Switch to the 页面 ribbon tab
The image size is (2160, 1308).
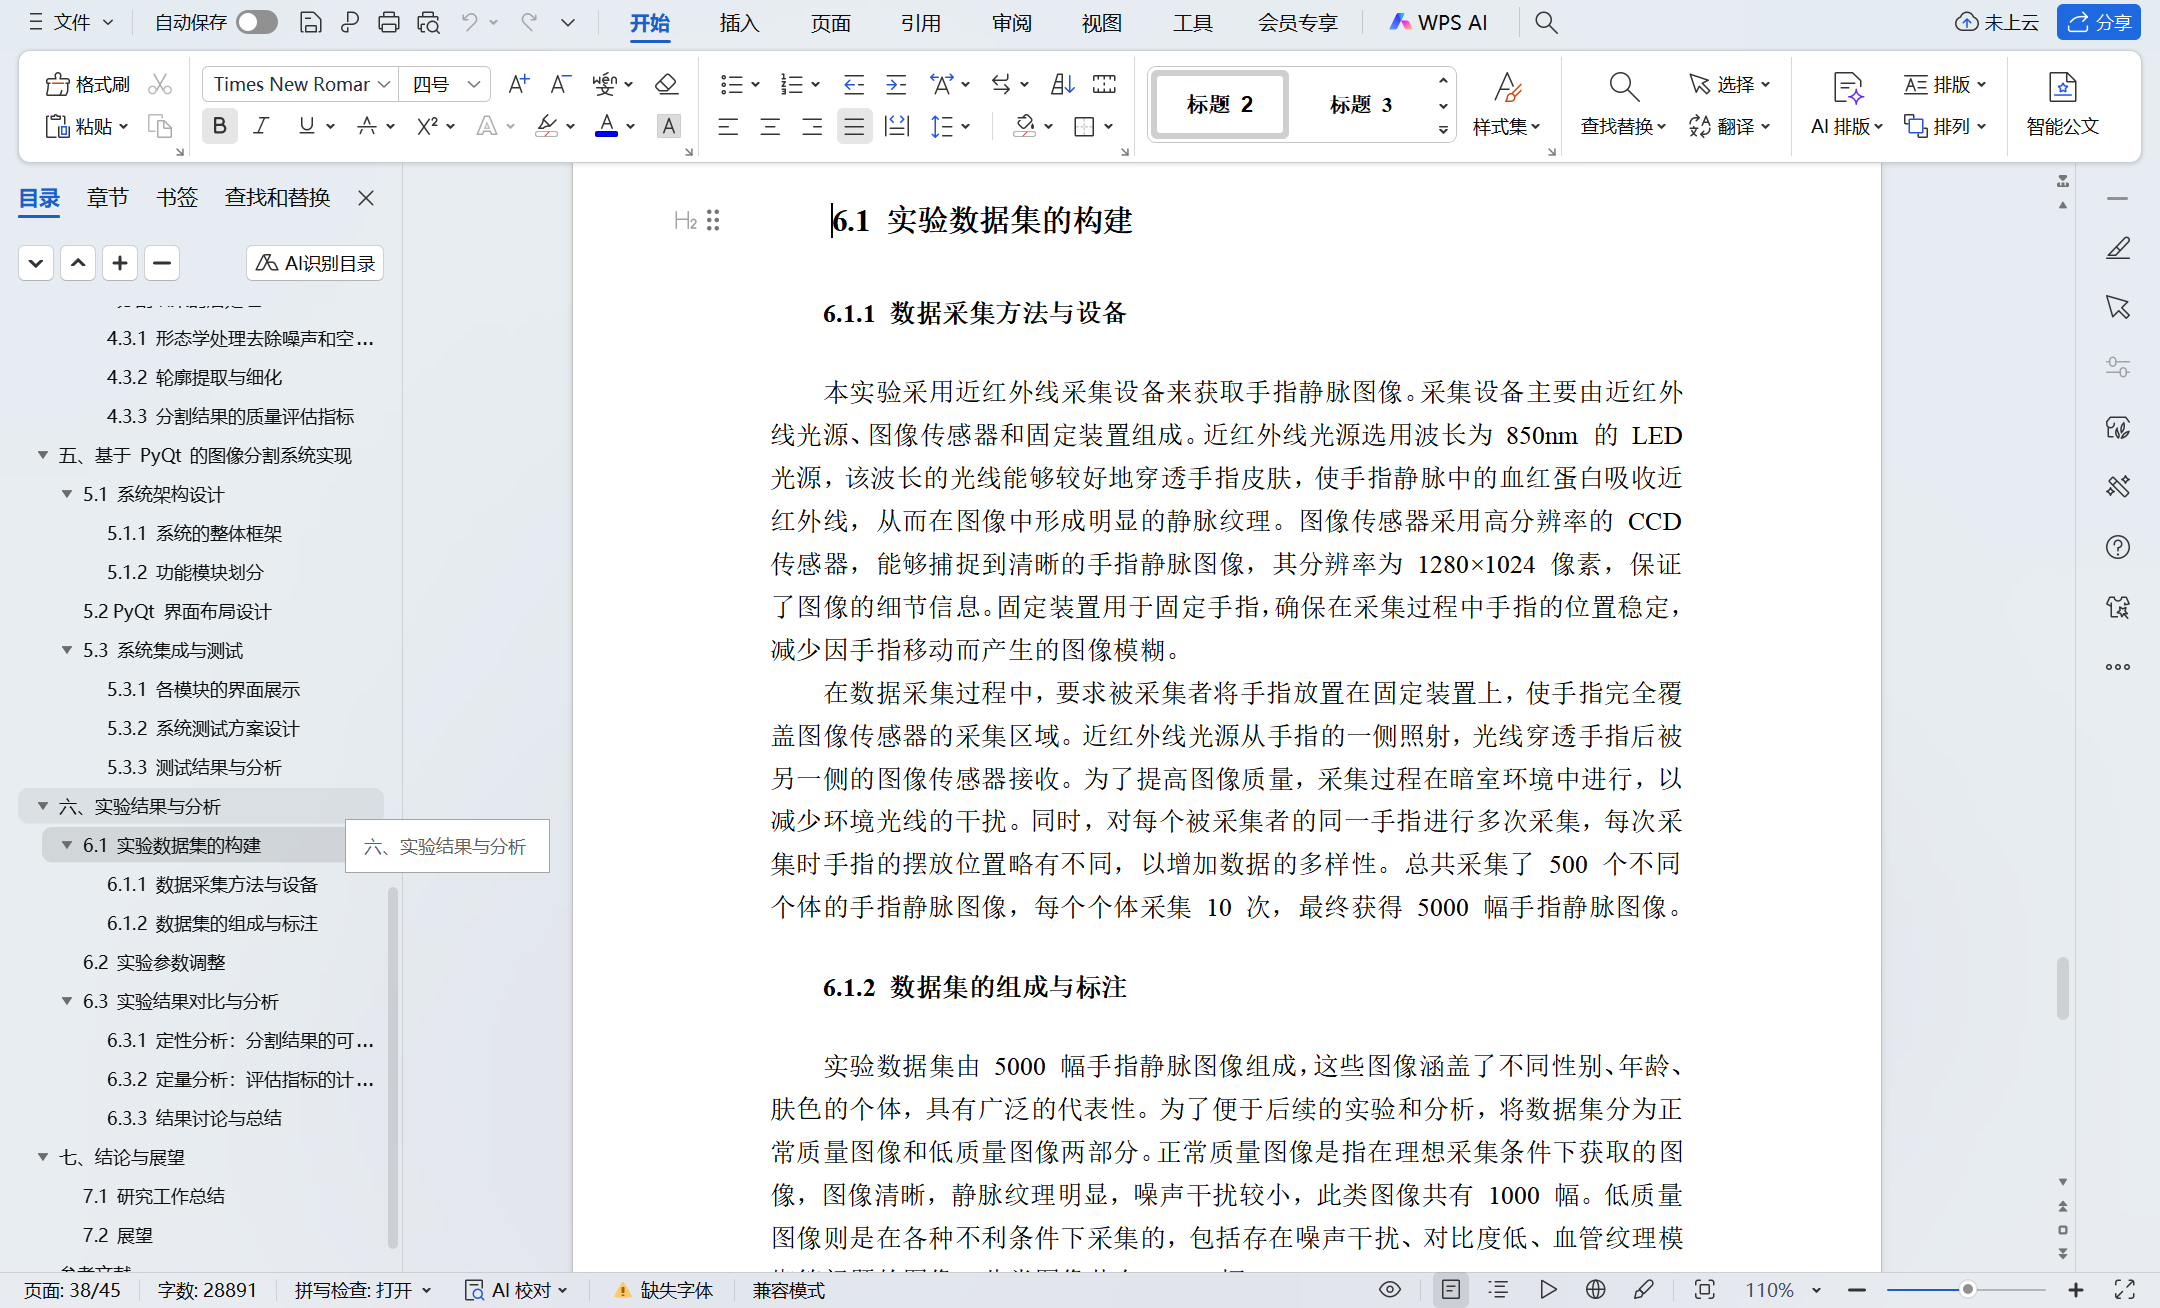click(x=830, y=22)
